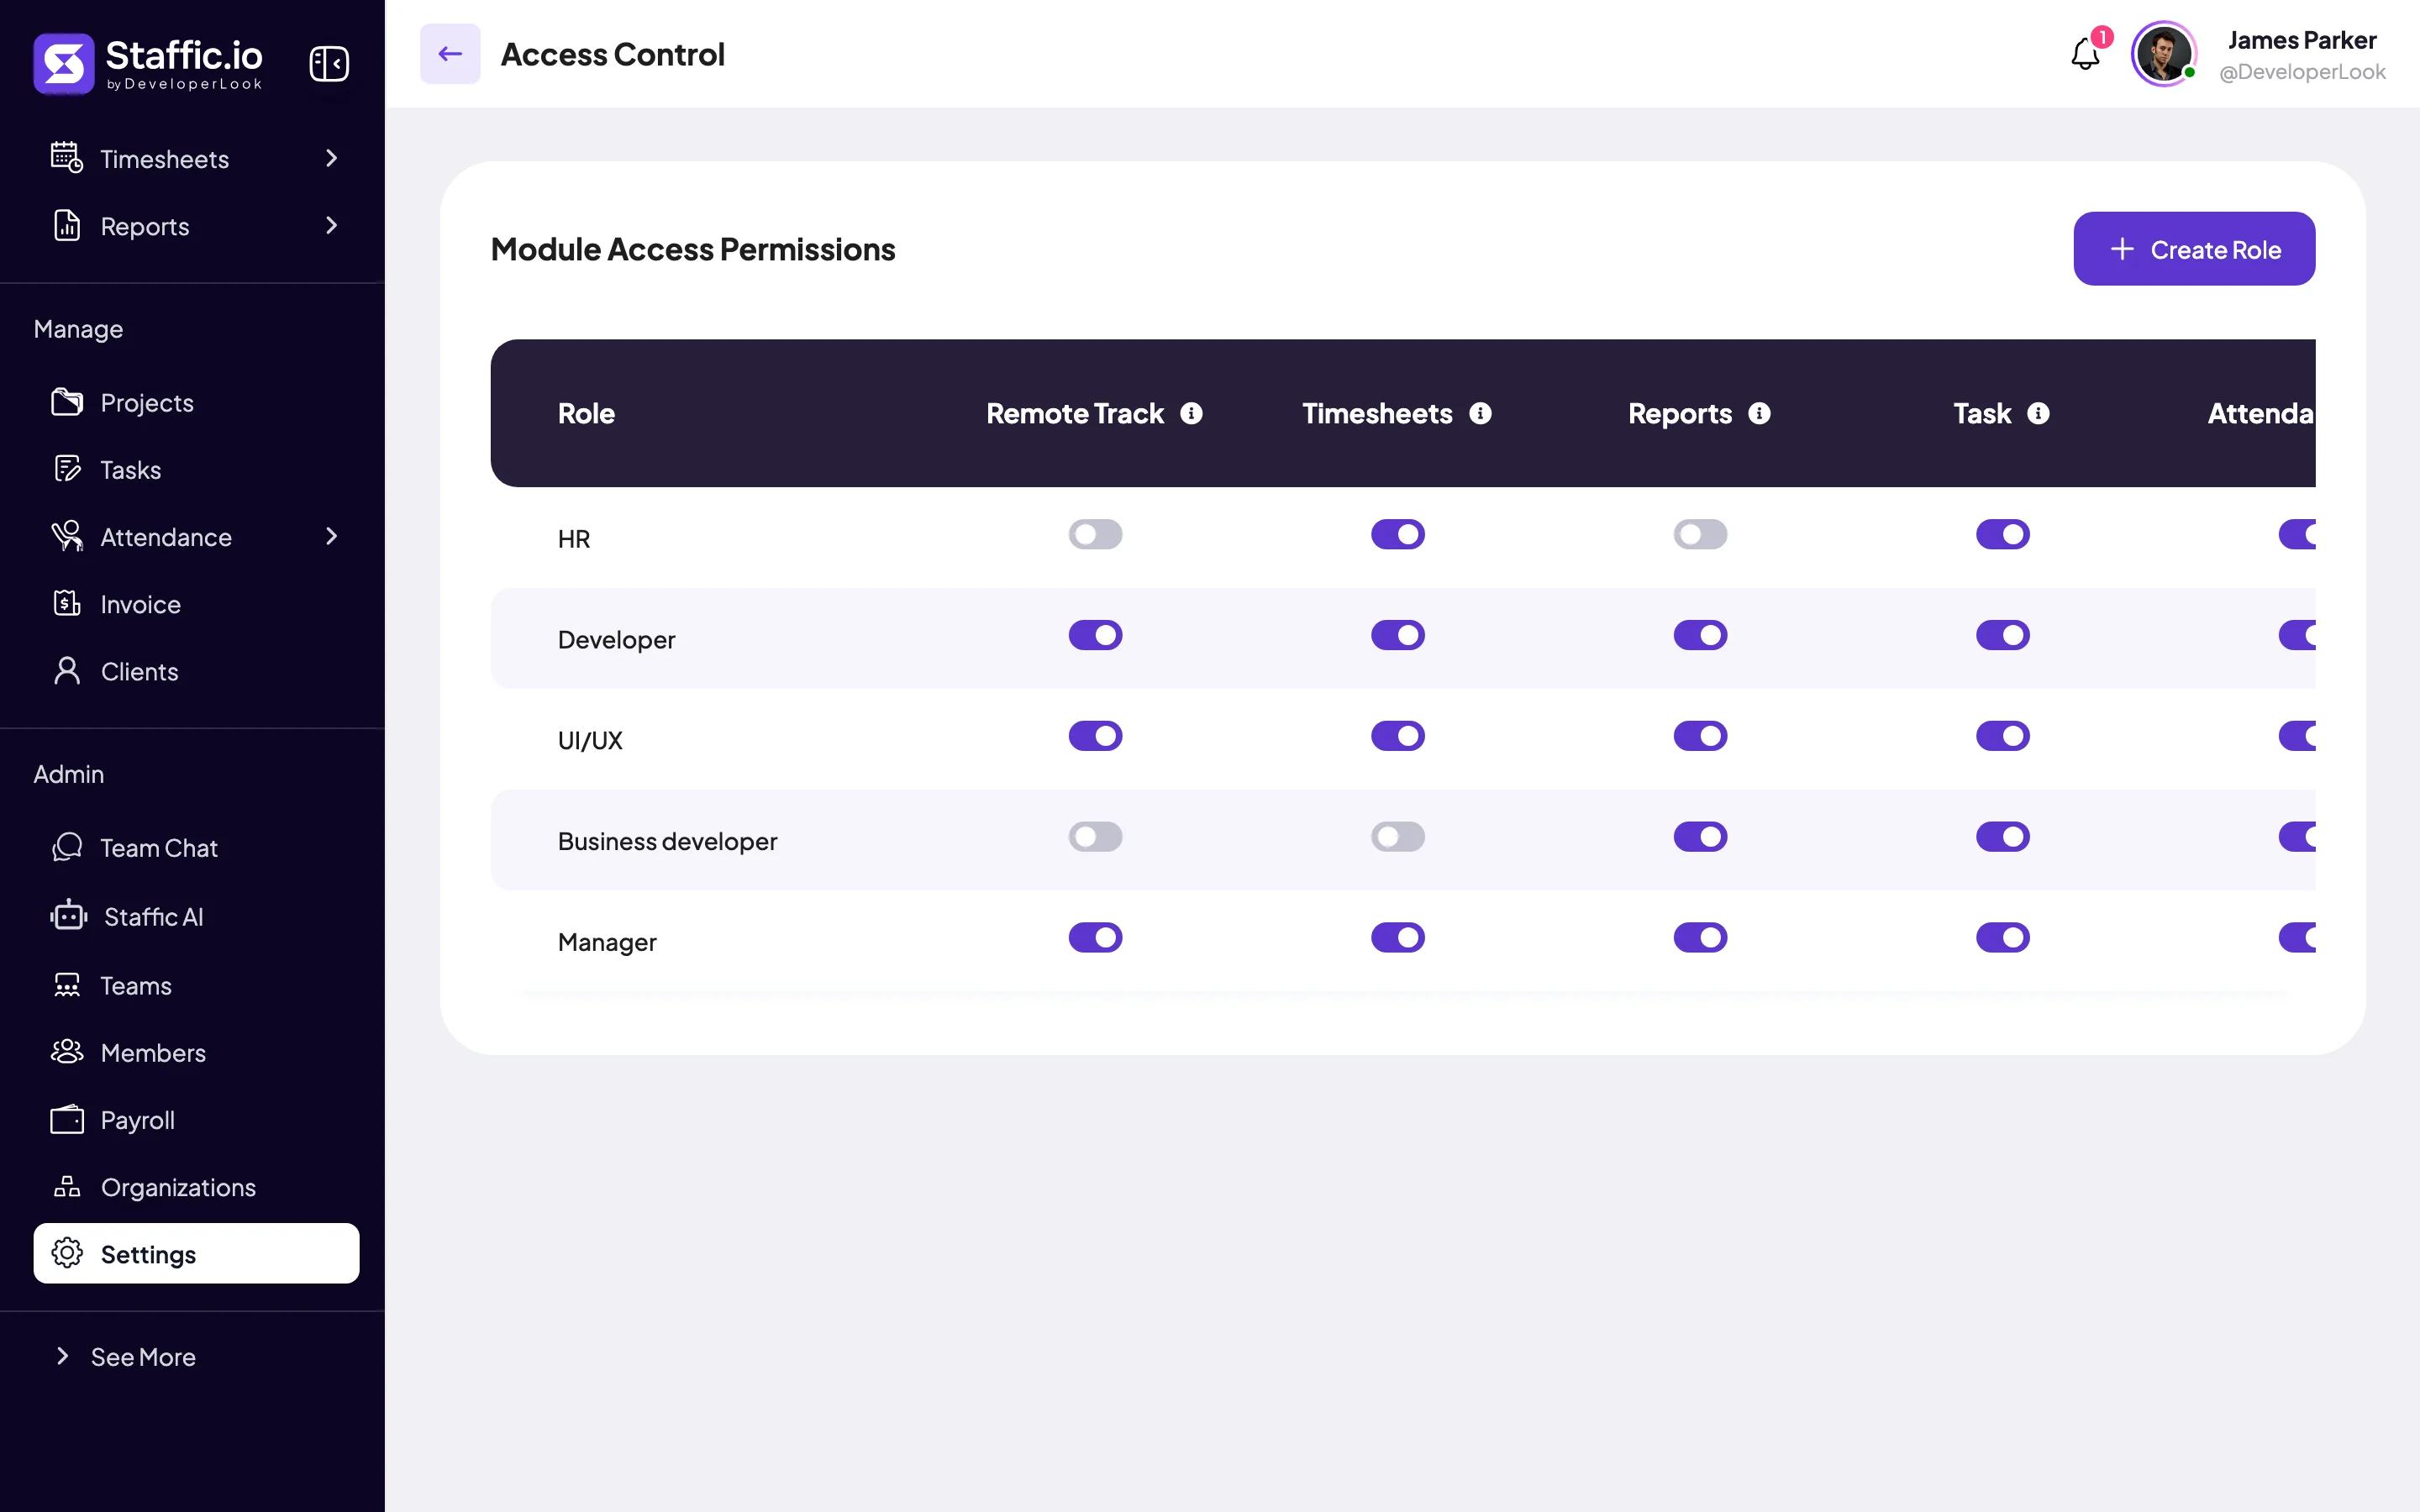
Task: Click the Reports column info icon
Action: 1759,413
